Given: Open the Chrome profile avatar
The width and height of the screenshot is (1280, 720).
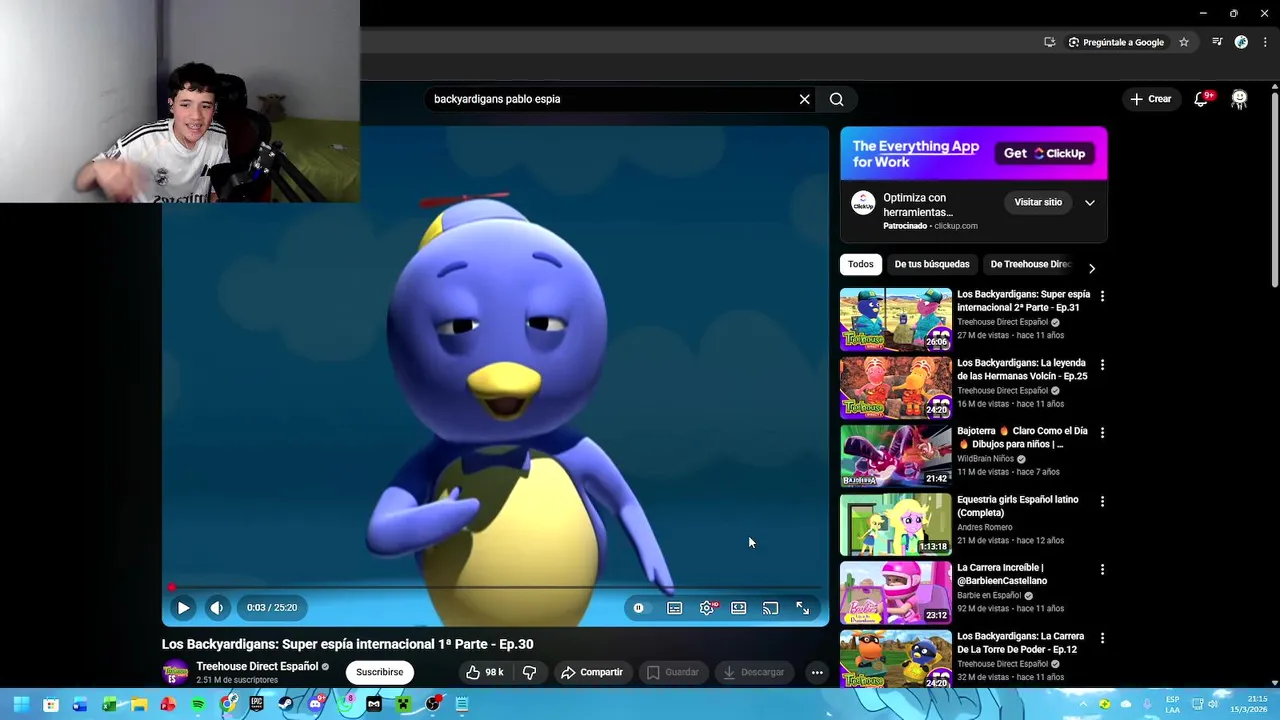Looking at the screenshot, I should pos(1241,42).
